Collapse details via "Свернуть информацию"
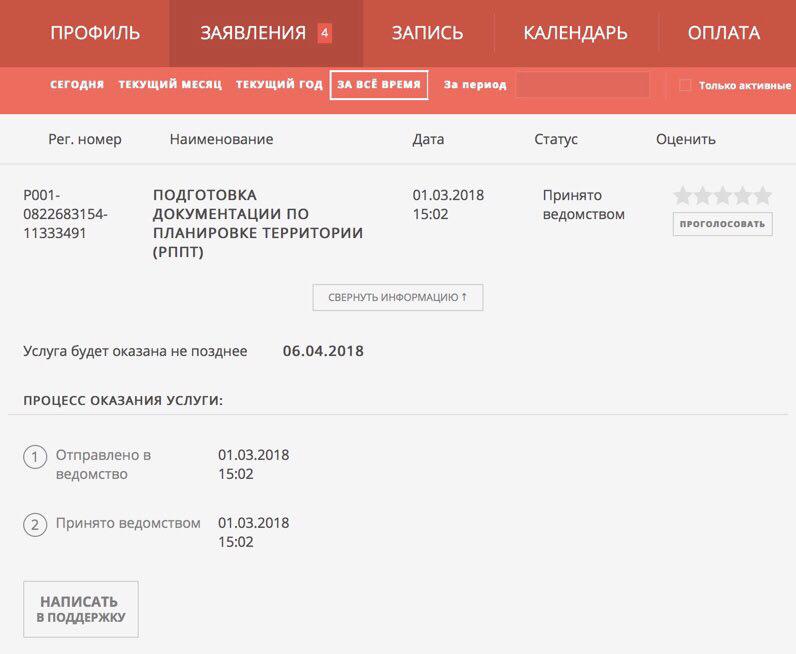The height and width of the screenshot is (654, 796). 397,297
